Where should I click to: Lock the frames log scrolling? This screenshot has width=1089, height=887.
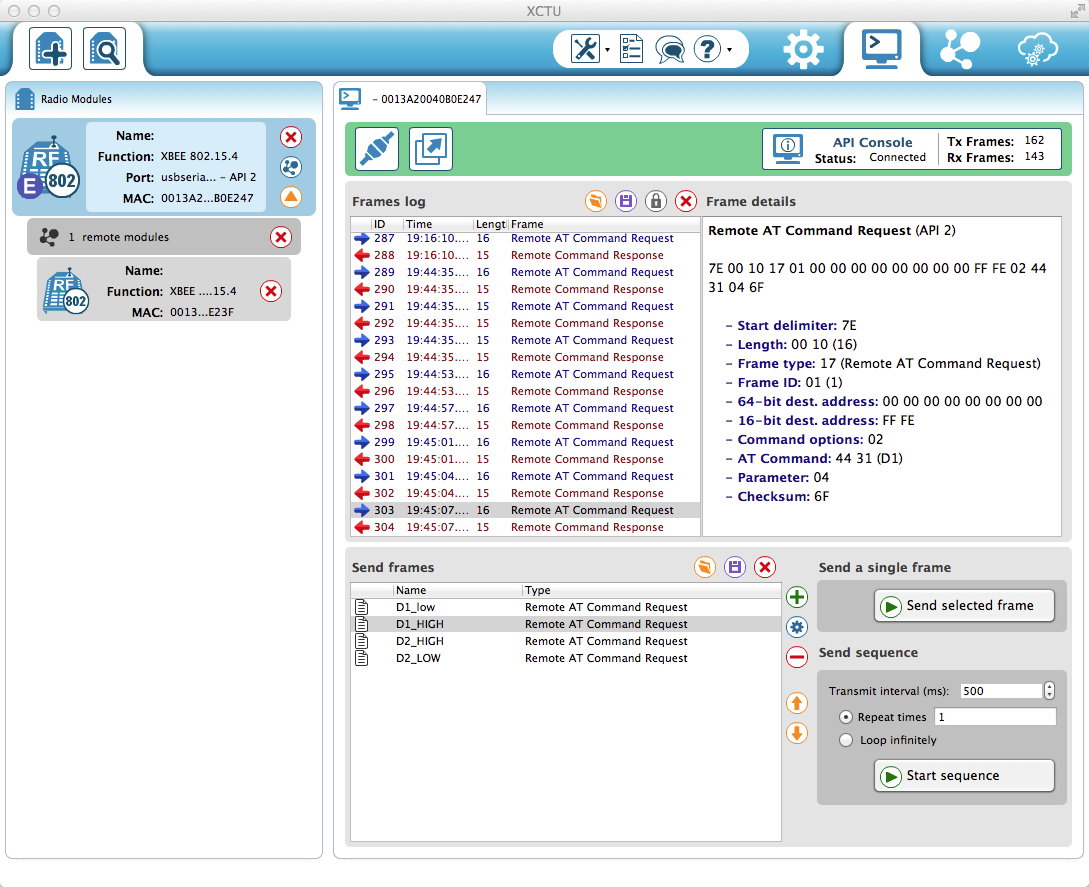656,201
